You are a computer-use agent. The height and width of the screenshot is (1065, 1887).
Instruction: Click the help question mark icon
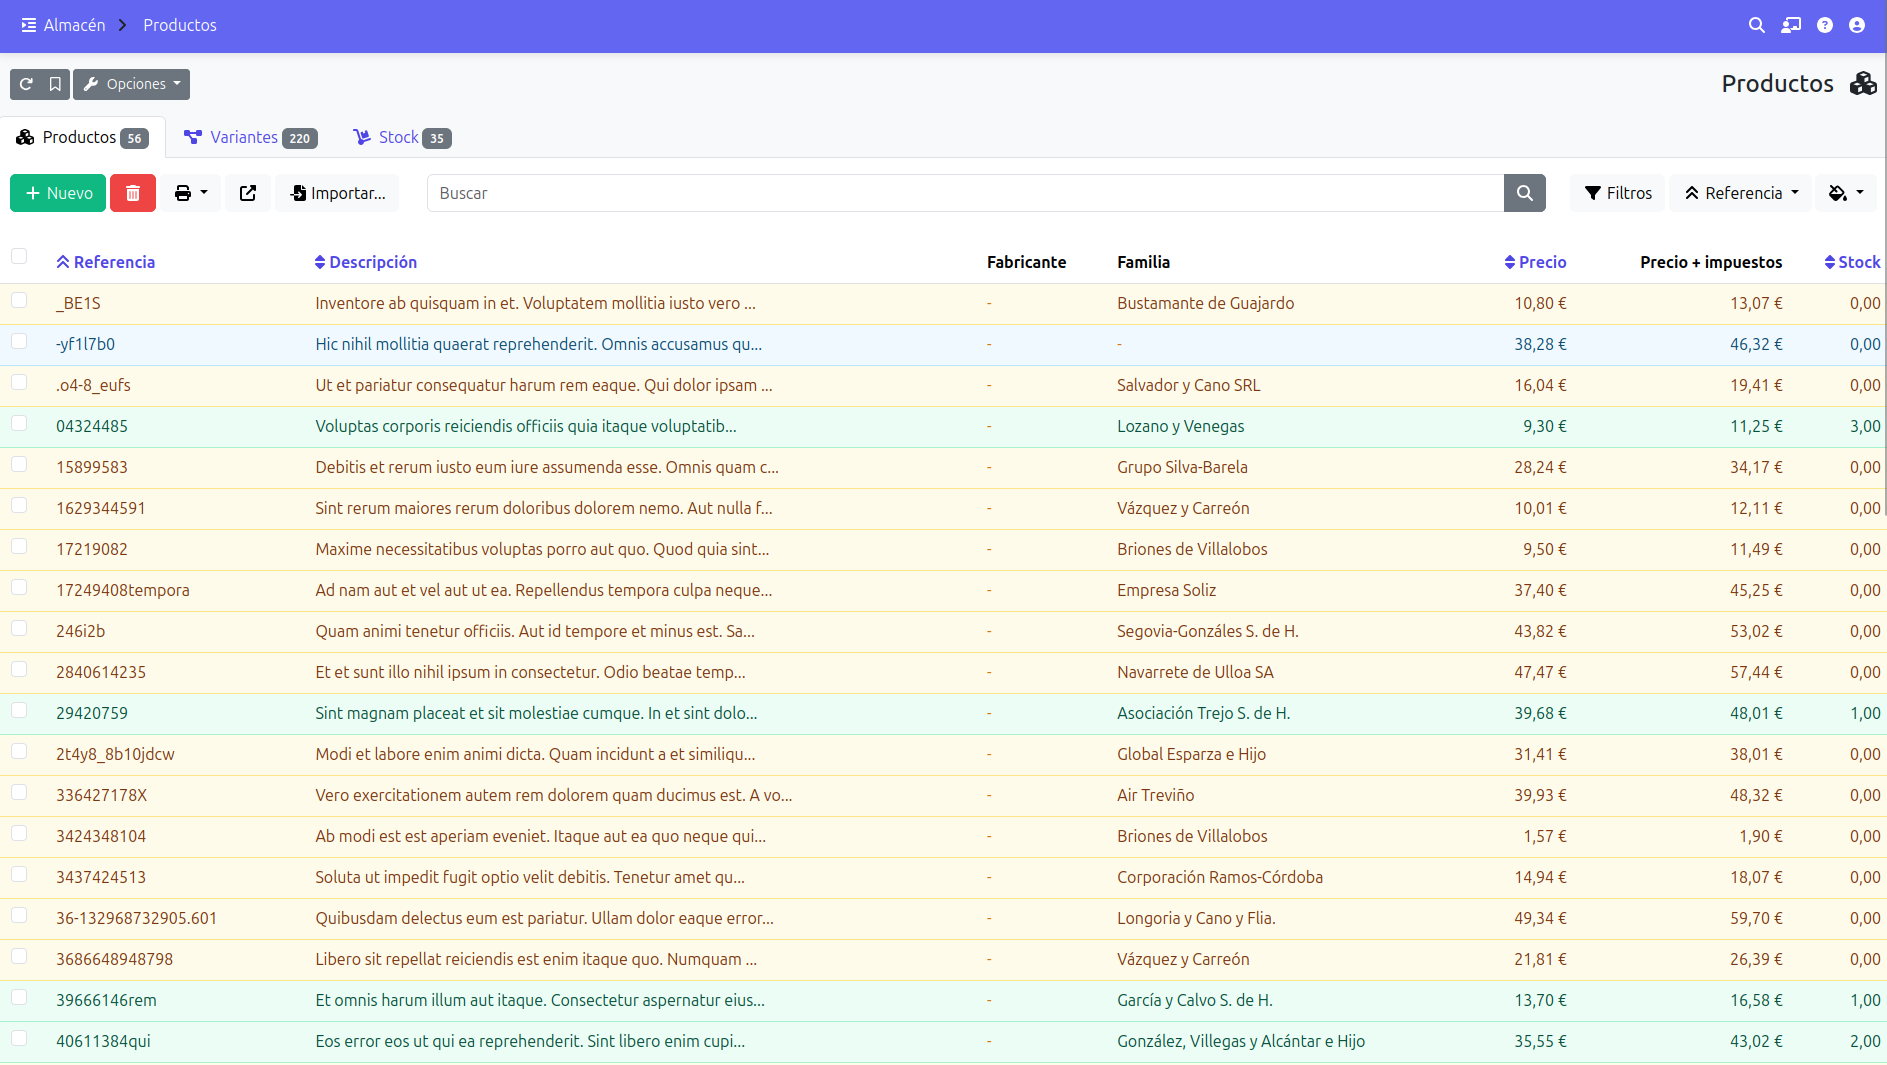(x=1825, y=25)
